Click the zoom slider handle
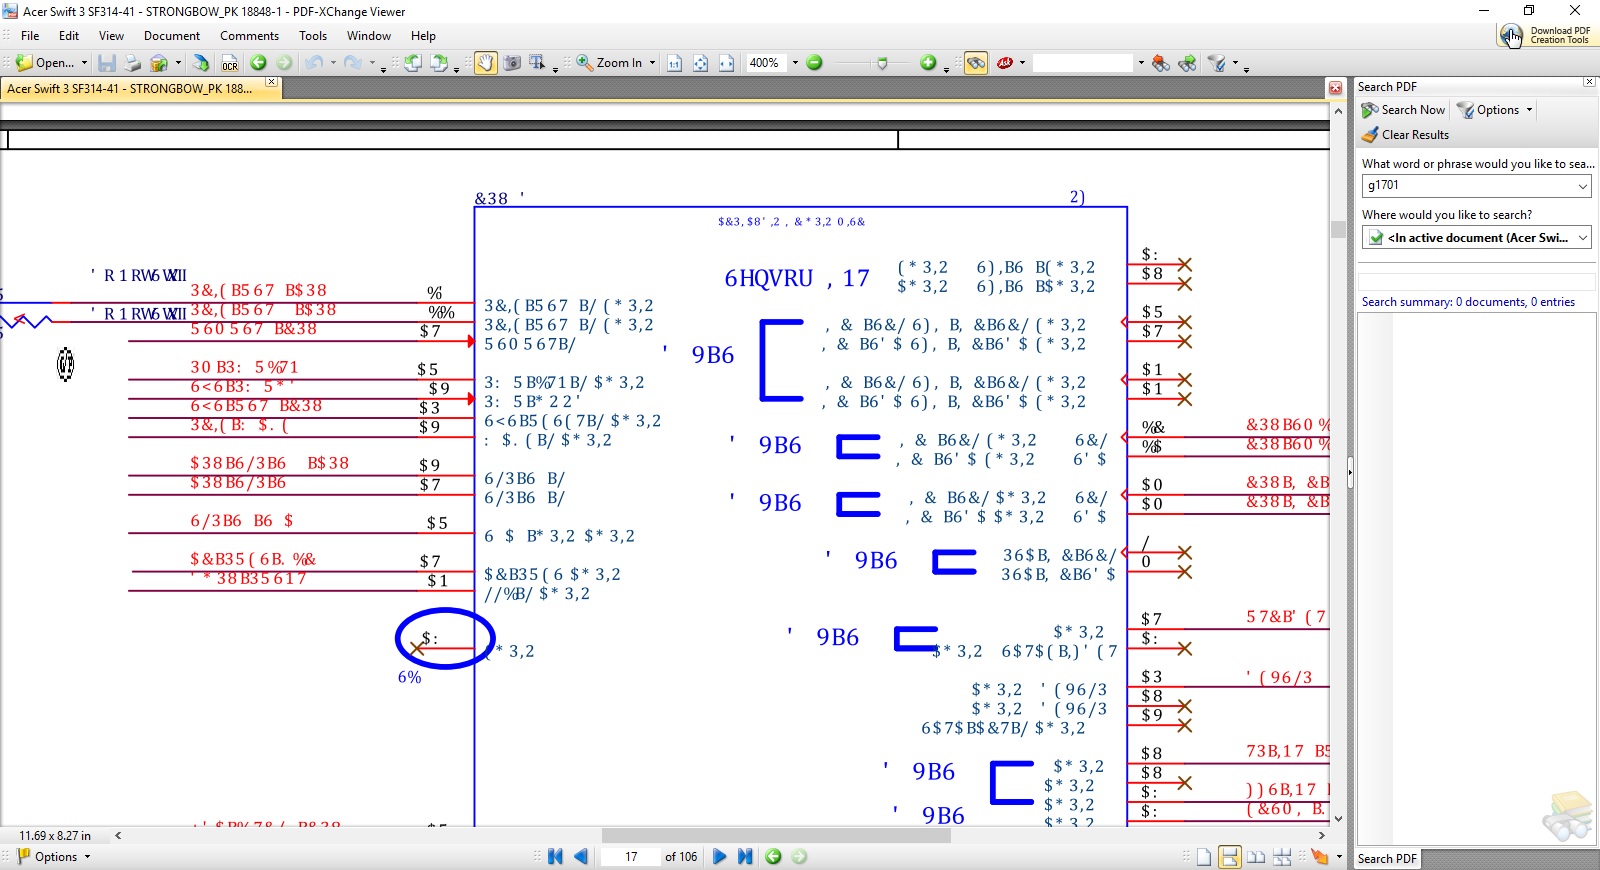1600x870 pixels. (881, 63)
